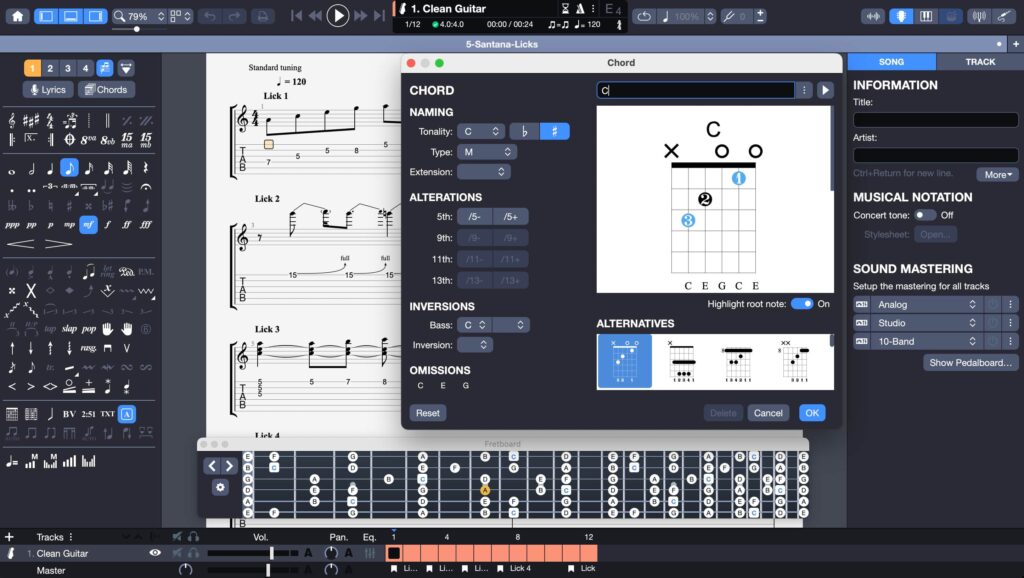This screenshot has height=578, width=1024.
Task: Open the Analog mastering preset dropdown
Action: tap(925, 305)
